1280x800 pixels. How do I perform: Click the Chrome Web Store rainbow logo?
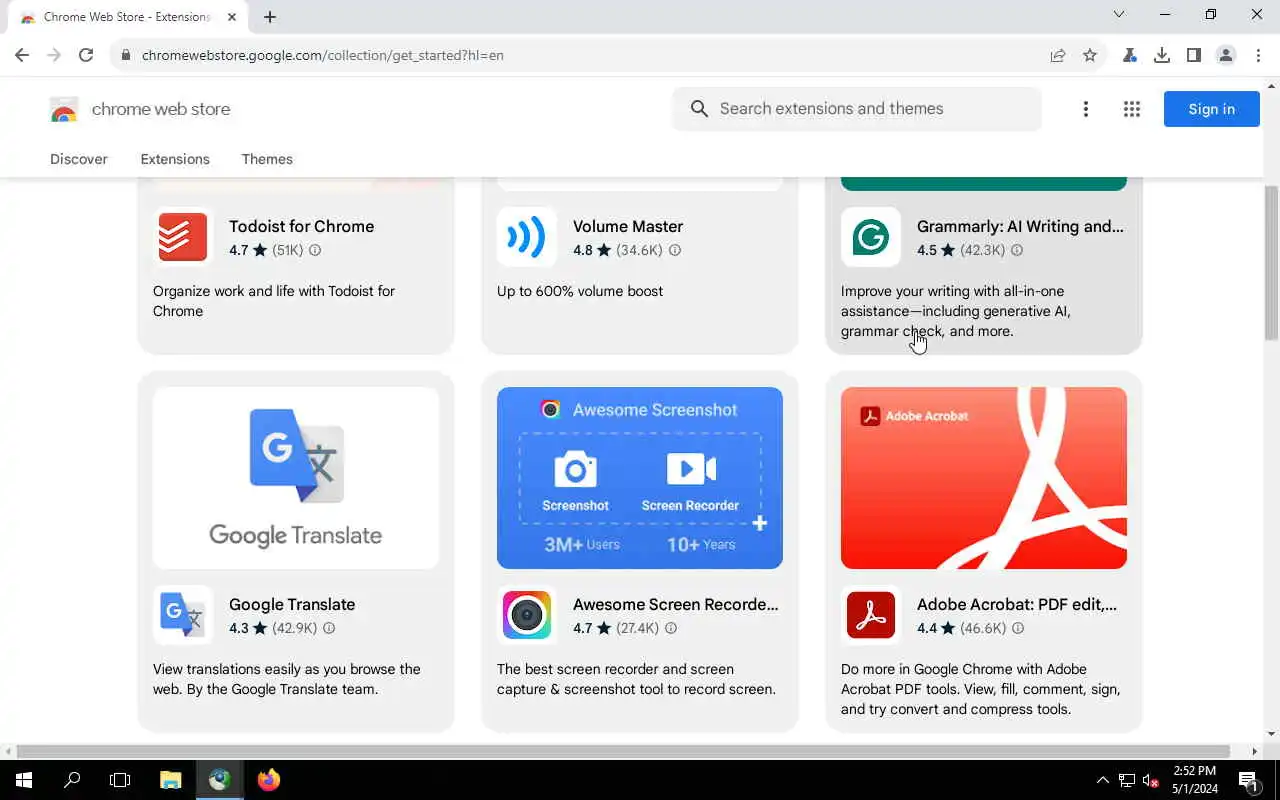point(64,110)
